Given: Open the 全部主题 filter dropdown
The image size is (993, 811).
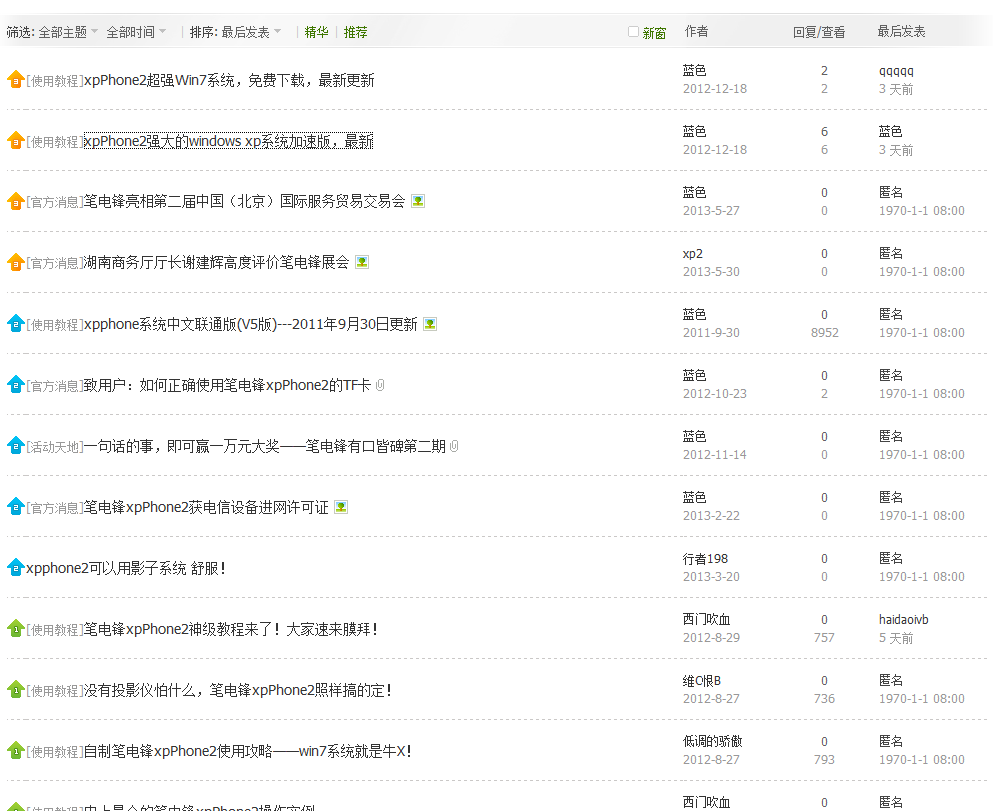Looking at the screenshot, I should (68, 32).
